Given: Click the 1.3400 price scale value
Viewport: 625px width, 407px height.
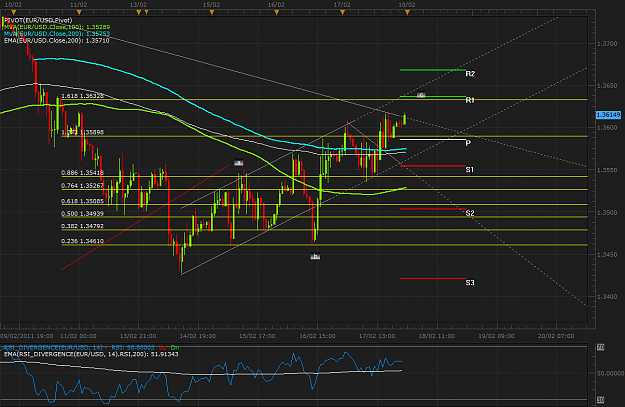Looking at the screenshot, I should [x=607, y=297].
